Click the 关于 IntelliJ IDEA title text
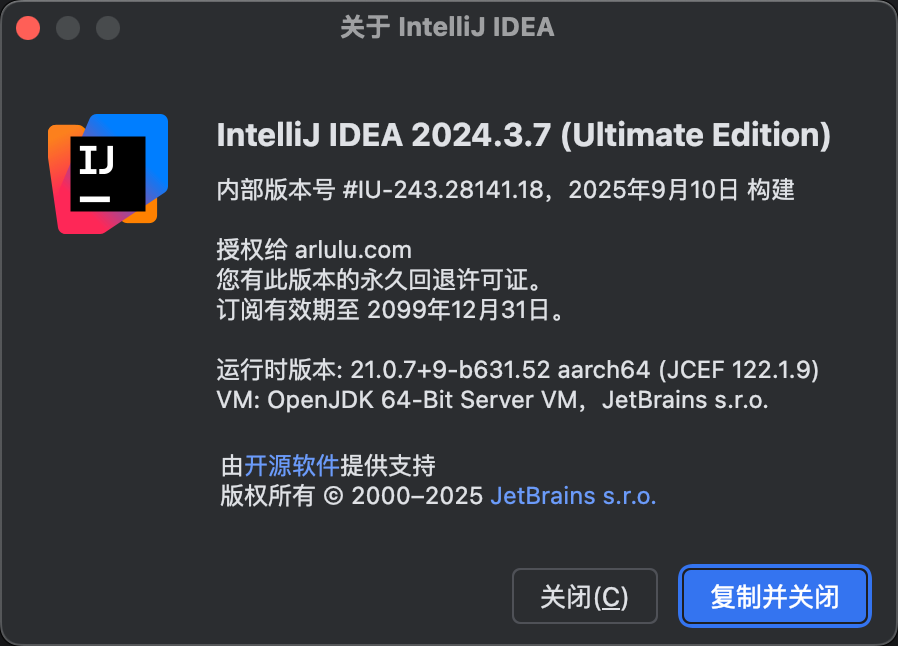The width and height of the screenshot is (898, 646). click(448, 27)
